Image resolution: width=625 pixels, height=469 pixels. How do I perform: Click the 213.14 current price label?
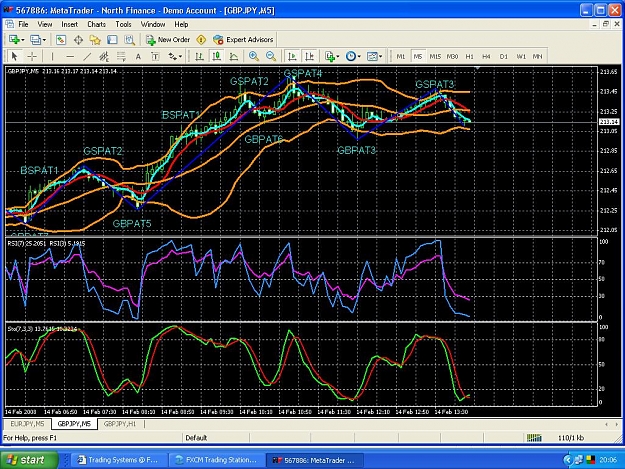609,122
